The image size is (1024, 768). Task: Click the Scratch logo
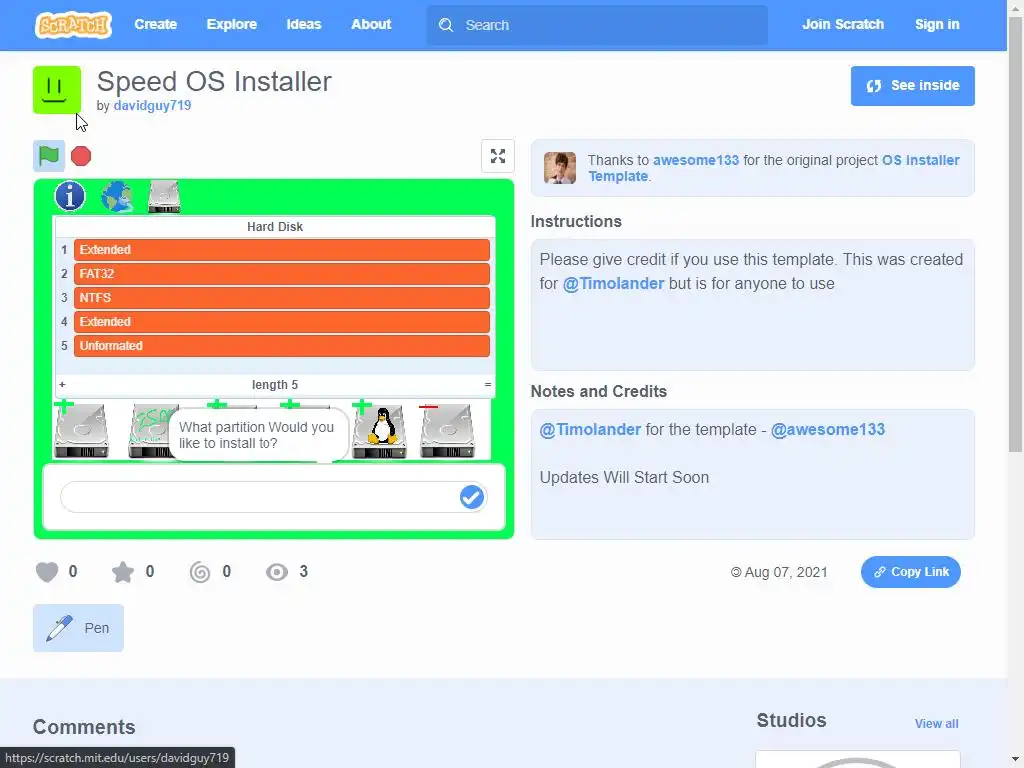pyautogui.click(x=73, y=25)
